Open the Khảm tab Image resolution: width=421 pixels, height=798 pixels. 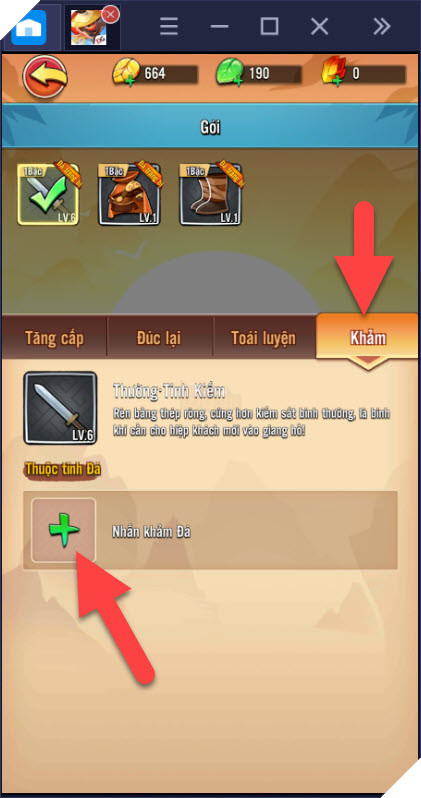point(368,337)
